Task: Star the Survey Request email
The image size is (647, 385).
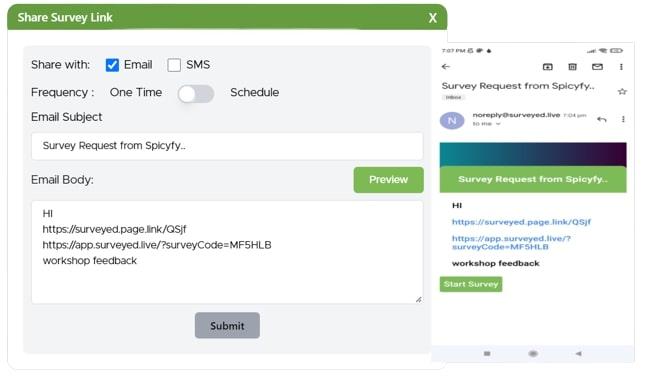Action: click(x=622, y=91)
